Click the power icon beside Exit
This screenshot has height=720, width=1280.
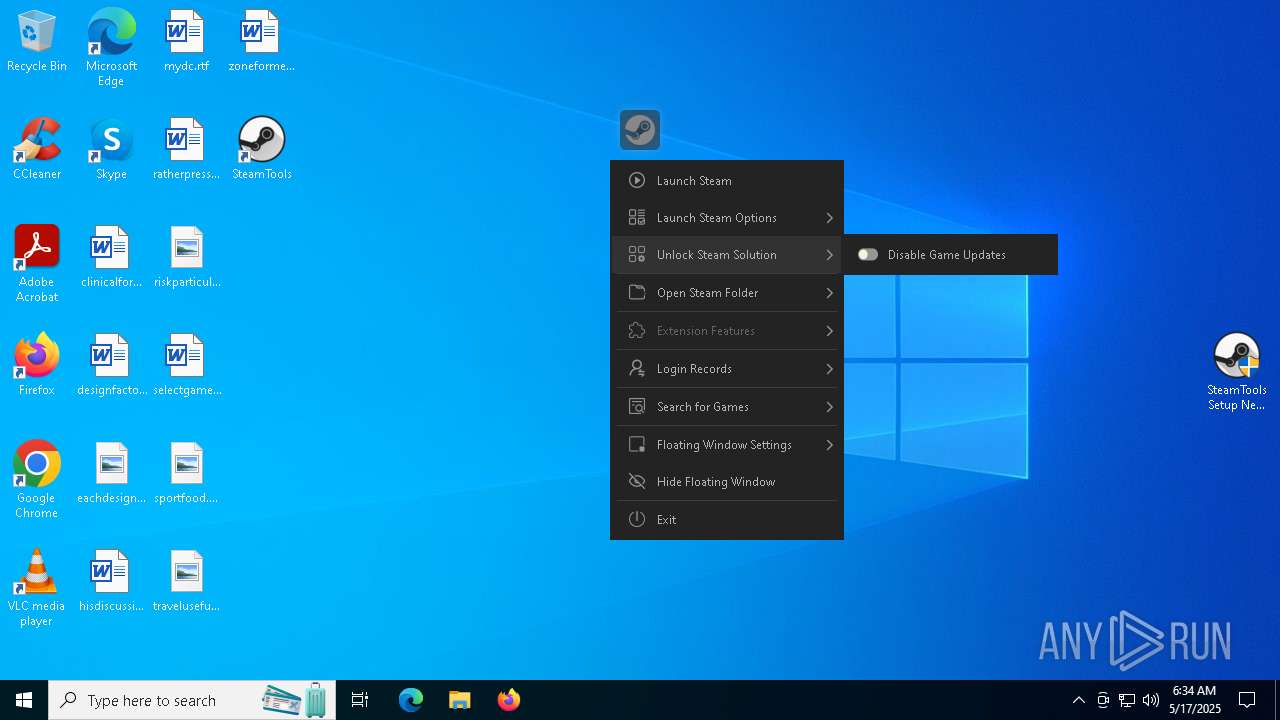point(636,519)
